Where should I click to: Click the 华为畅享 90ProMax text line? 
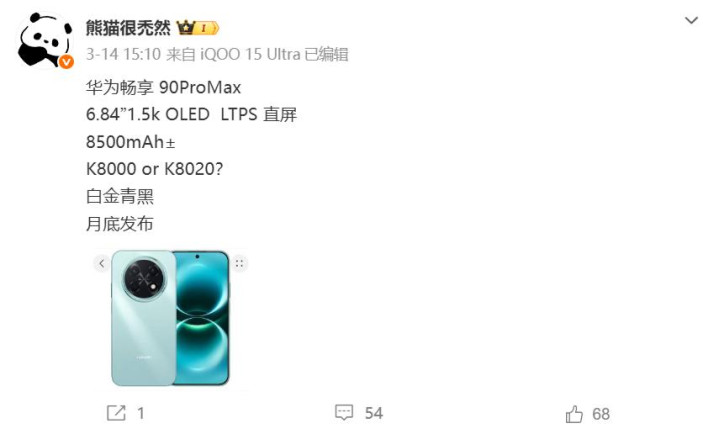point(163,87)
